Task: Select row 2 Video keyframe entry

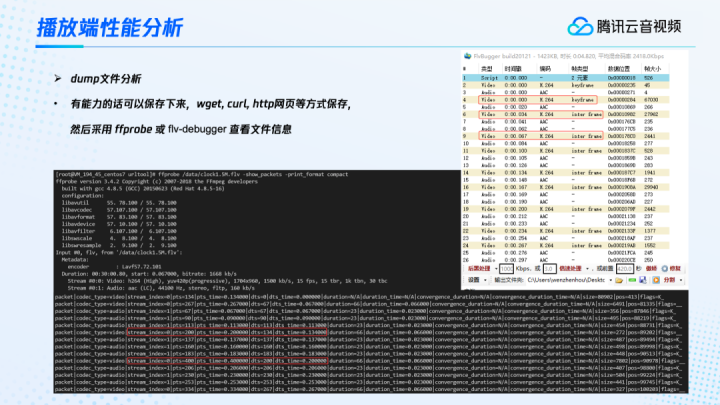Action: pyautogui.click(x=565, y=85)
